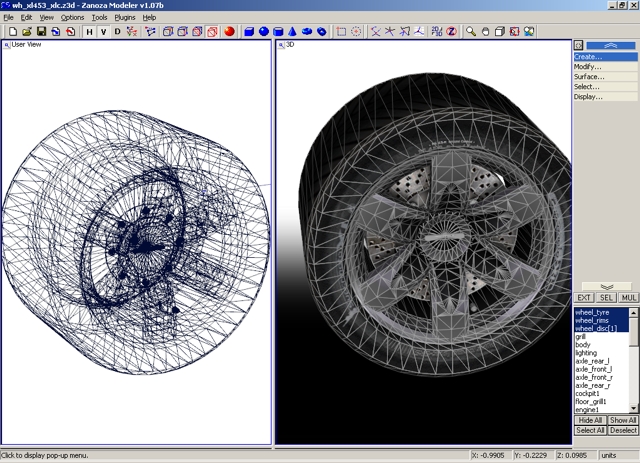The height and width of the screenshot is (463, 640).
Task: Toggle the V axis lock button
Action: point(103,32)
